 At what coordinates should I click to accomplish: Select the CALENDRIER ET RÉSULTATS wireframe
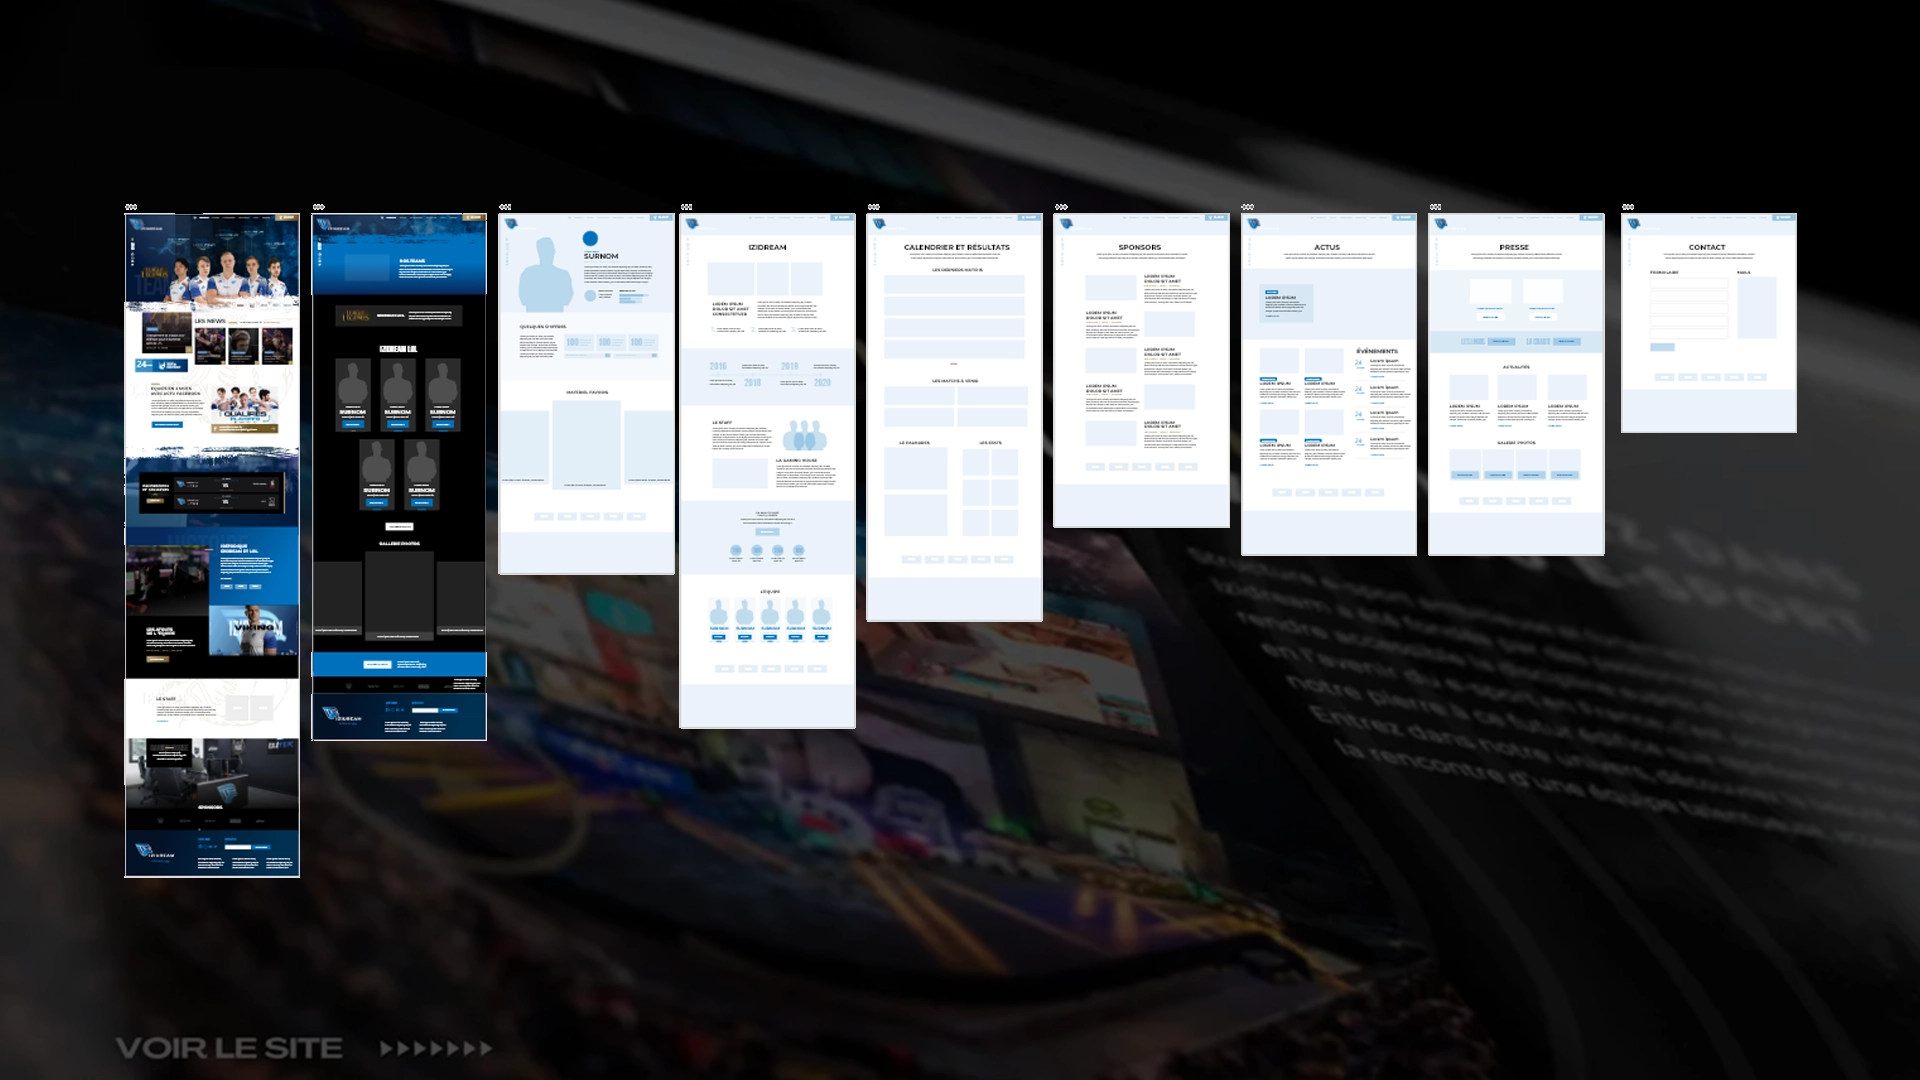pos(955,417)
